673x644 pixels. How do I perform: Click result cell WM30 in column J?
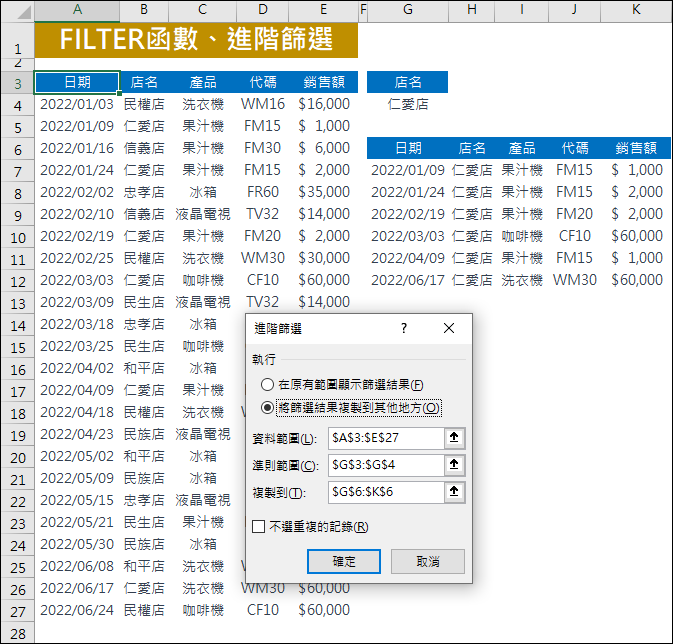click(x=574, y=280)
